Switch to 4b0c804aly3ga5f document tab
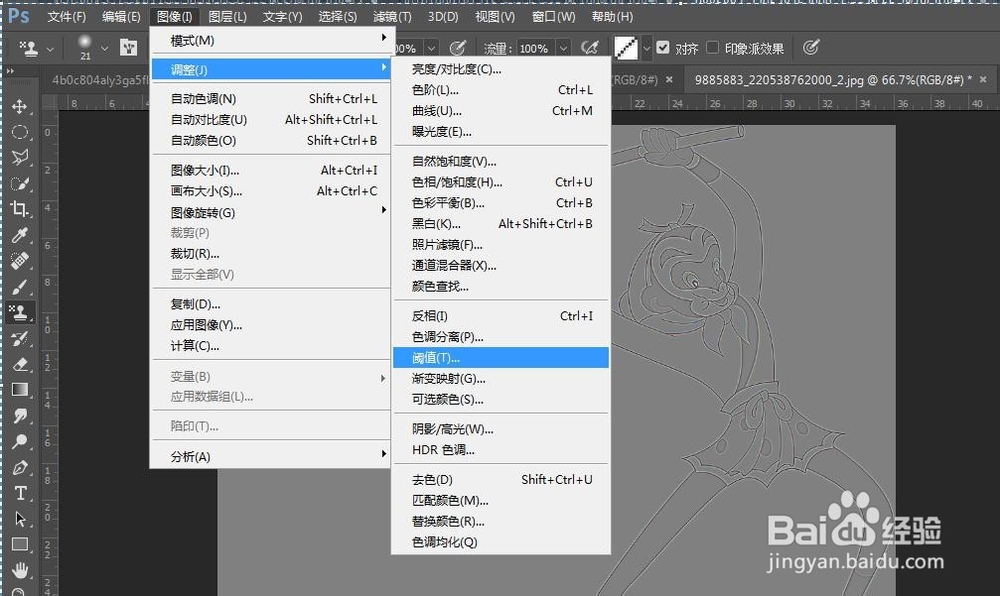This screenshot has height=596, width=1000. [100, 80]
